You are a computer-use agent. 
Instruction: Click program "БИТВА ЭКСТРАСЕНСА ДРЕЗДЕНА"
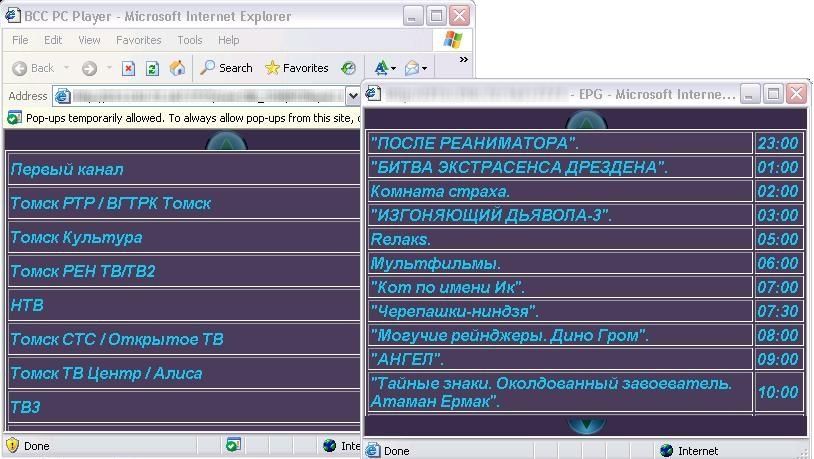560,167
